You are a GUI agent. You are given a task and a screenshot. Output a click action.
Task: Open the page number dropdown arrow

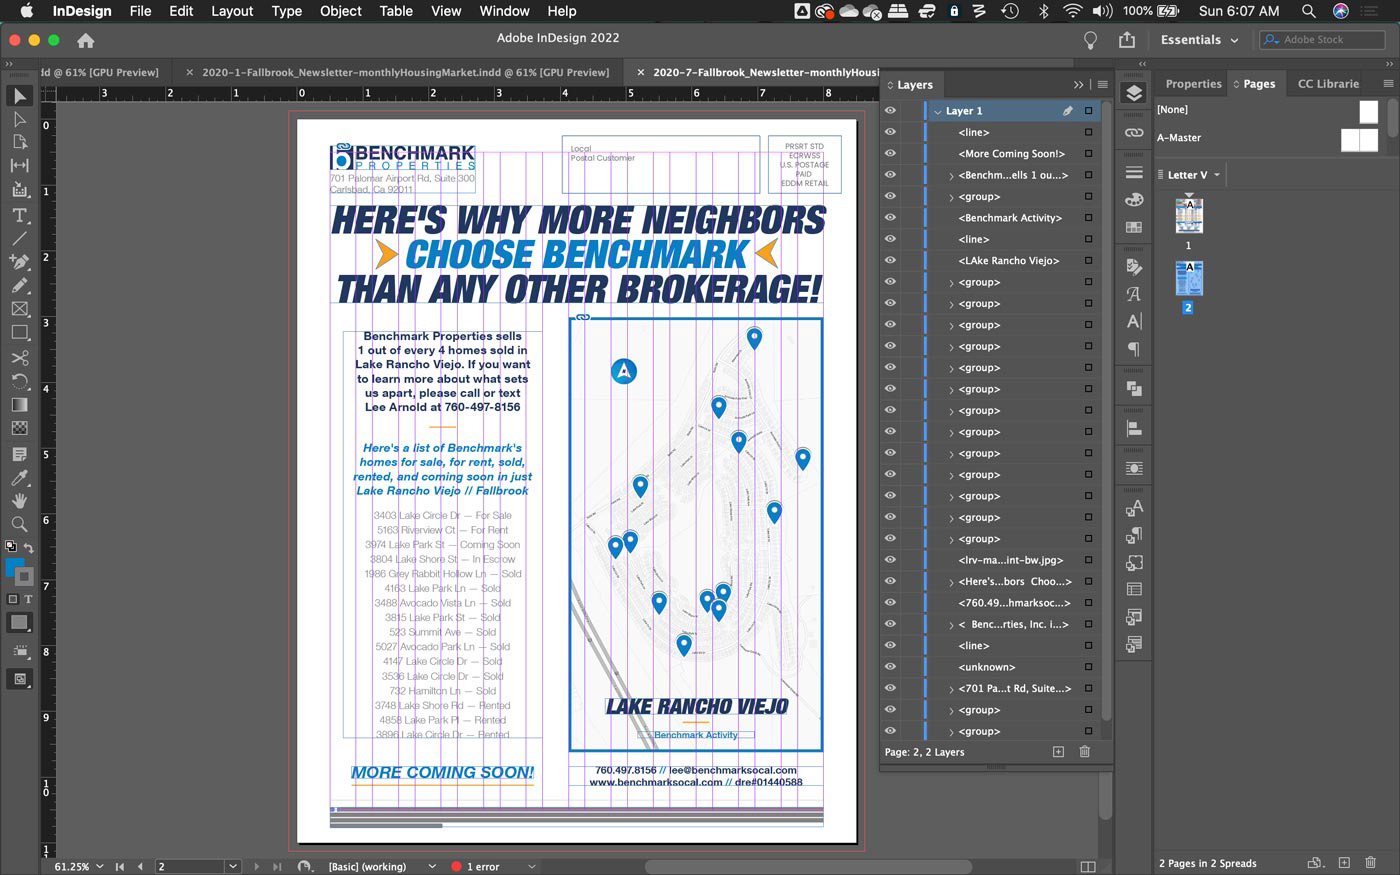232,867
